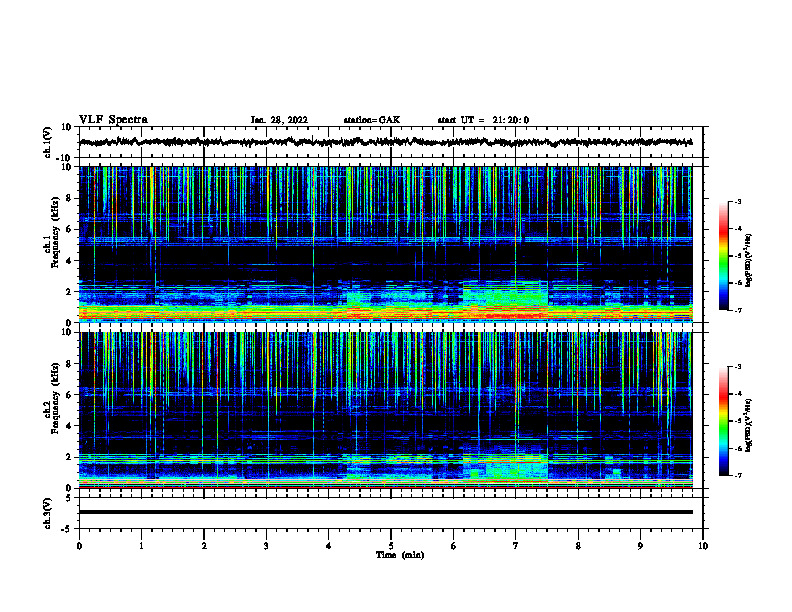Click the "ch.1(V)" waveform axis label
Viewport: 792px width, 612px height.
pos(48,142)
